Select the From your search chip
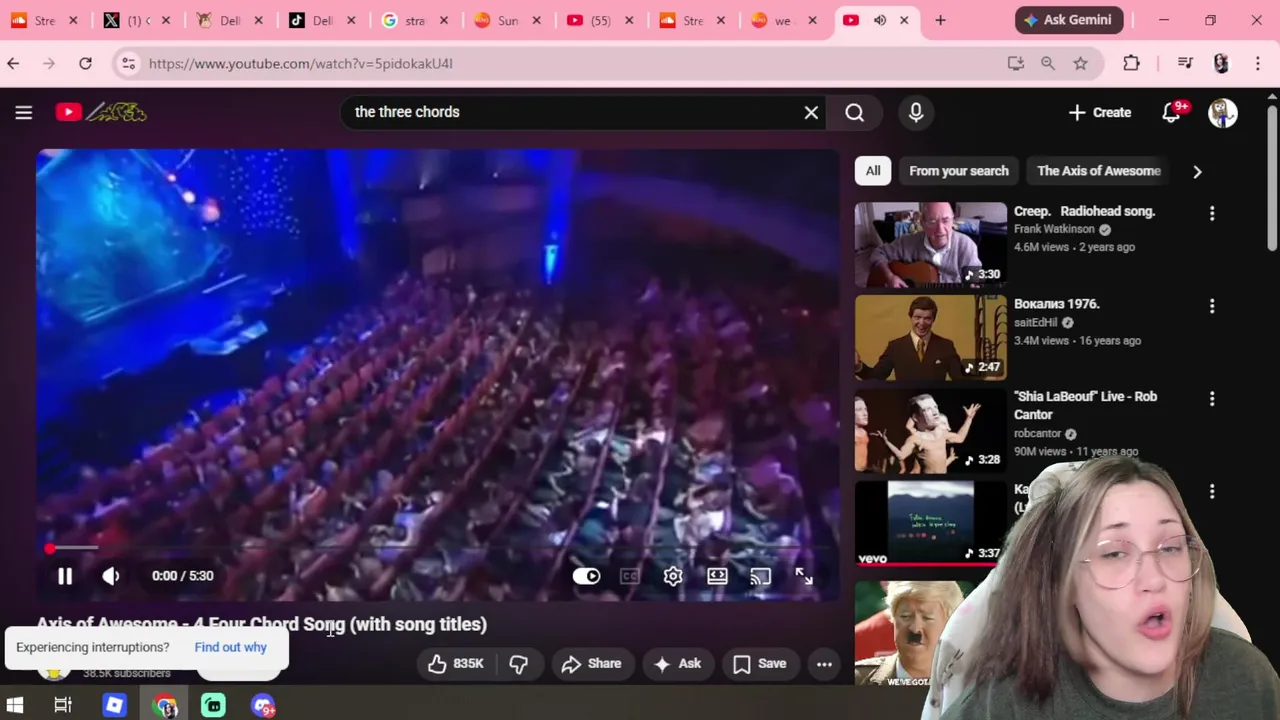1280x720 pixels. pos(959,171)
